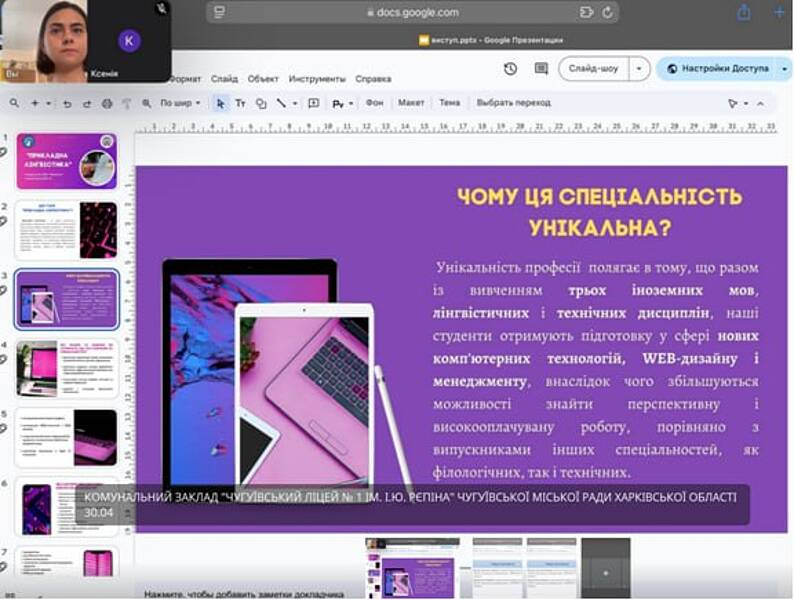The height and width of the screenshot is (600, 794).
Task: Select the cursor selection tool
Action: 220,103
